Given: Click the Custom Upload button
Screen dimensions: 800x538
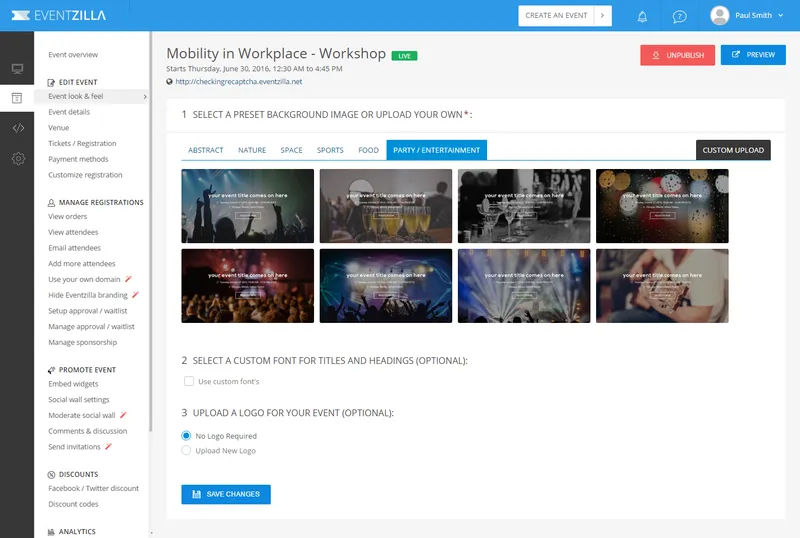Looking at the screenshot, I should pos(733,150).
